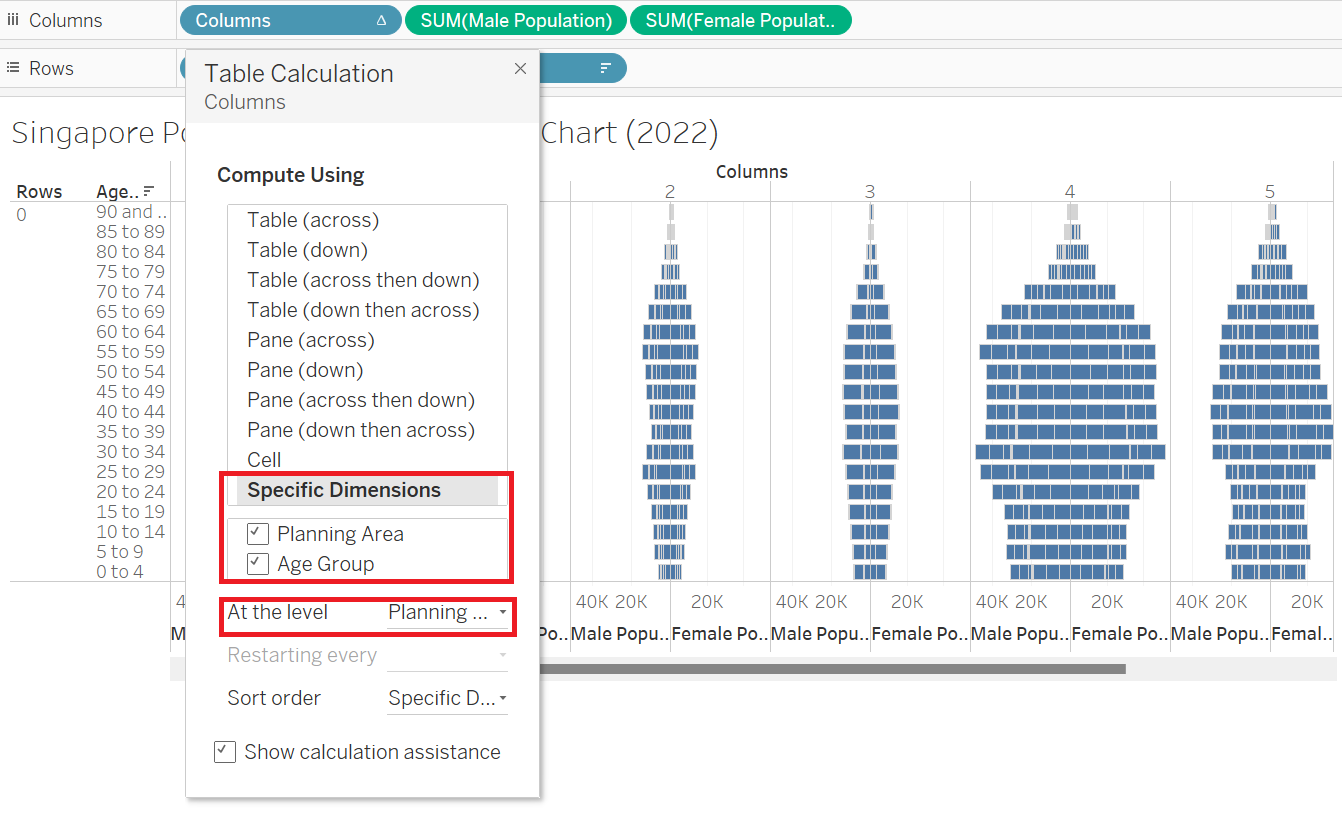
Task: Click the Rows shelf icon
Action: click(13, 69)
